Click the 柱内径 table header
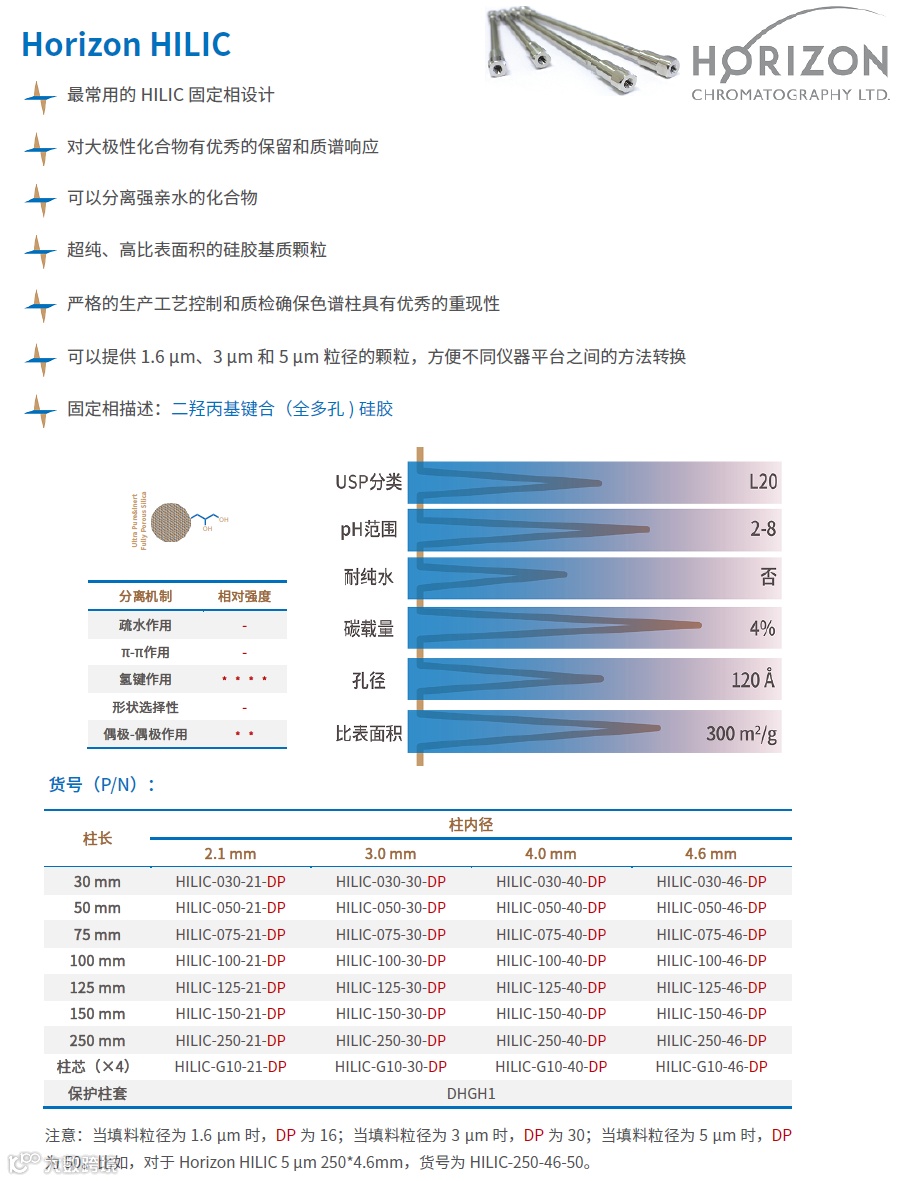This screenshot has width=900, height=1181. point(471,825)
